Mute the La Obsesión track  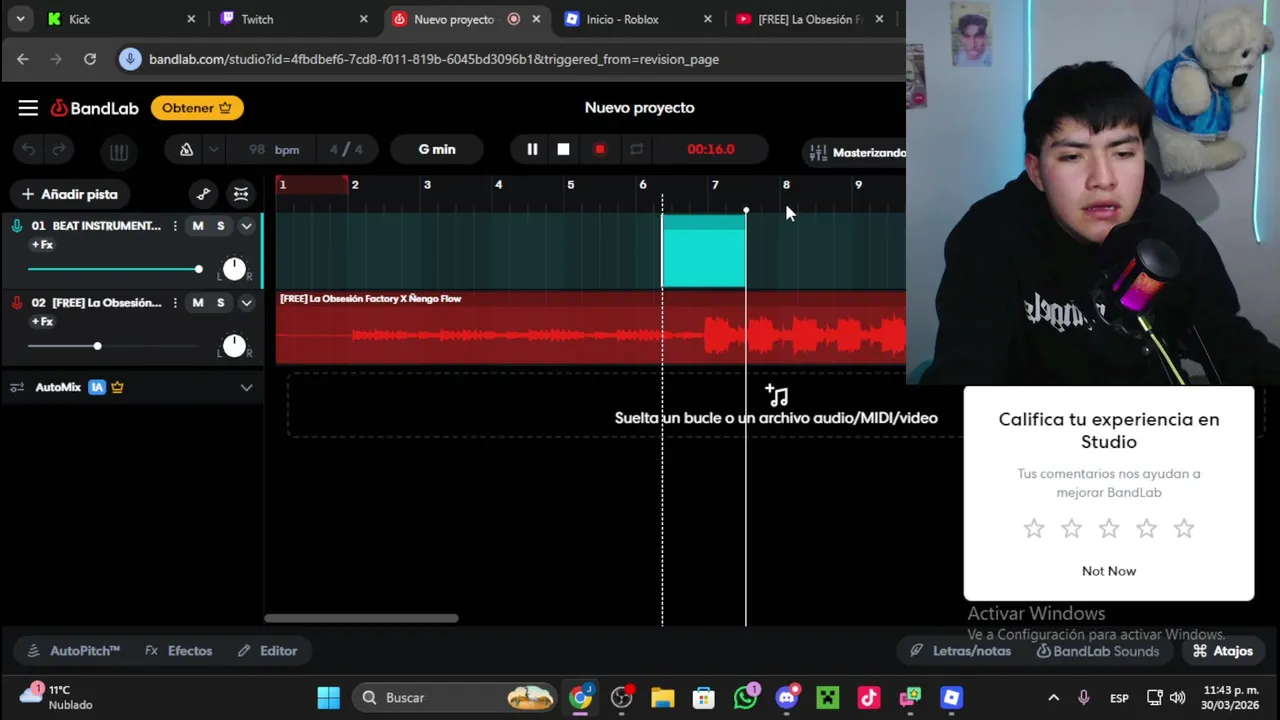[x=198, y=303]
